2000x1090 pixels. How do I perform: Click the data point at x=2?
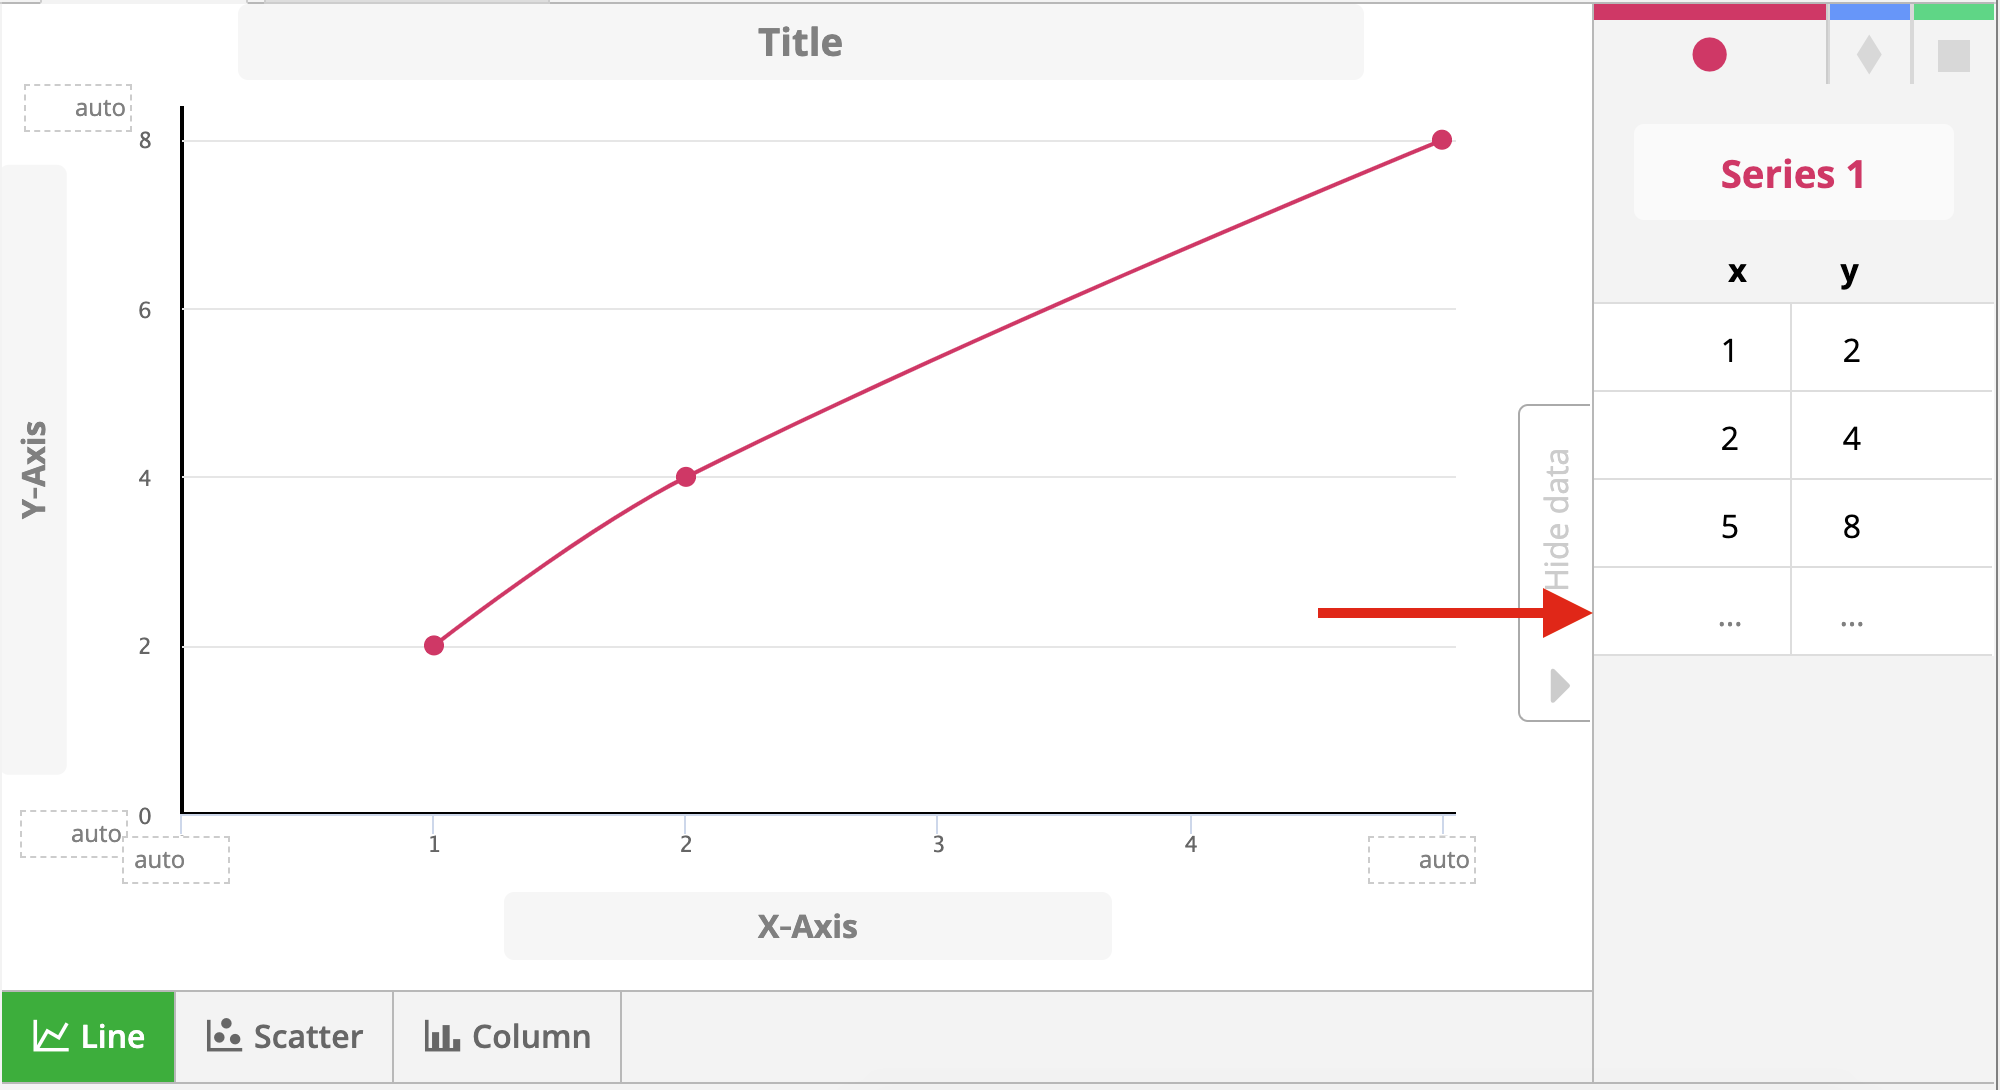(685, 477)
